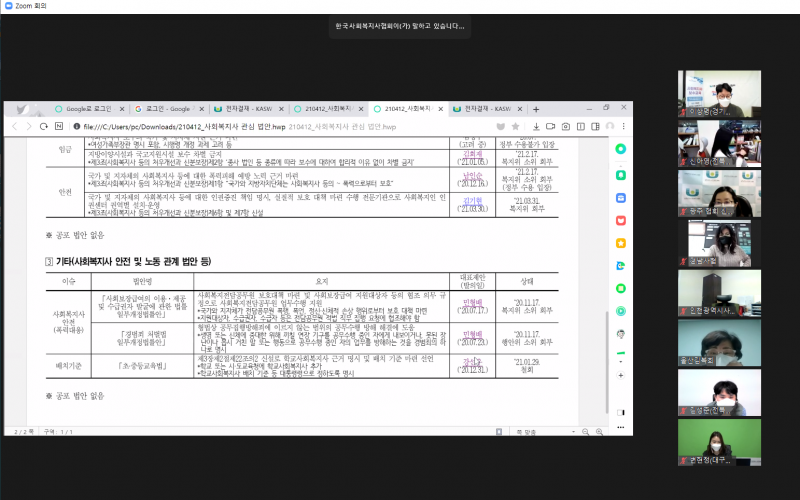Click the Zoom 회의 window title
800x500 pixels.
31,6
